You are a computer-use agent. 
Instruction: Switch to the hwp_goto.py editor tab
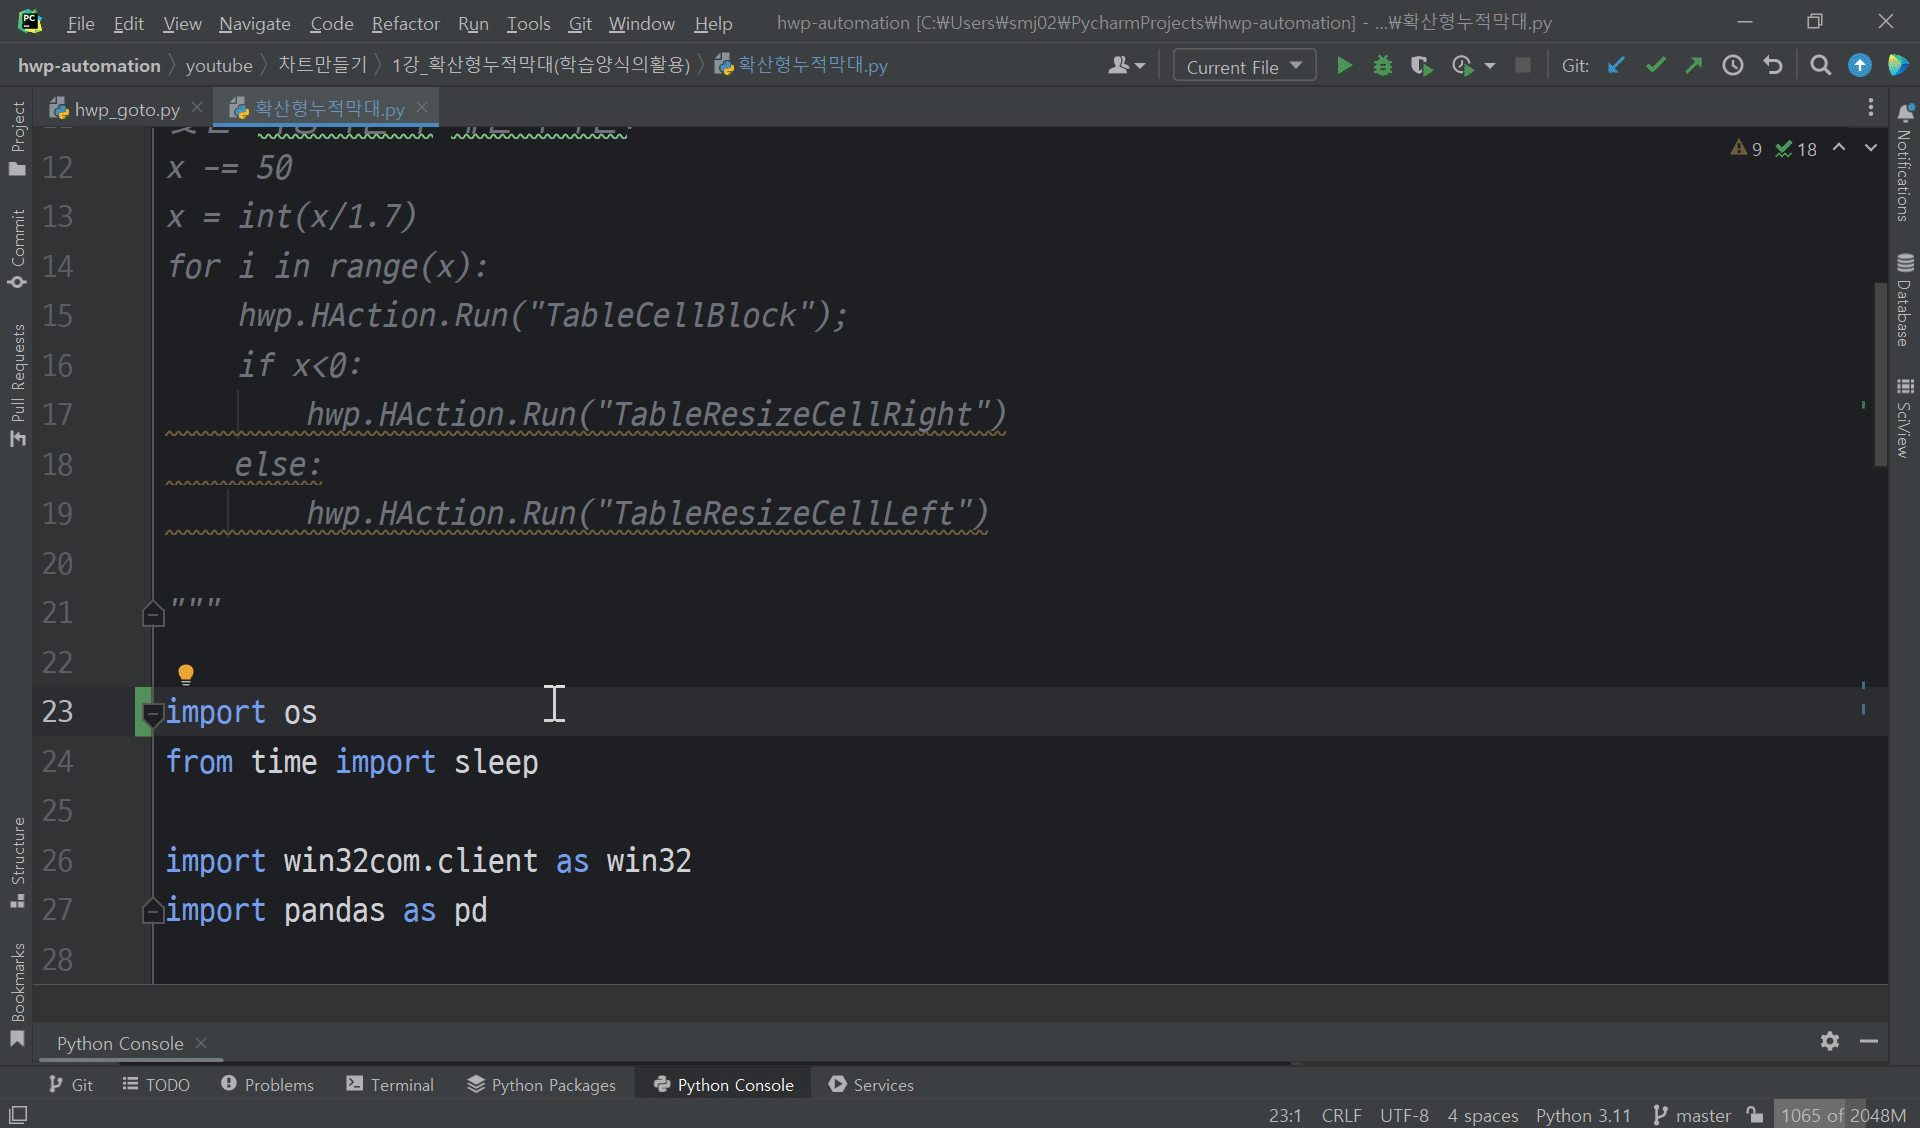126,109
